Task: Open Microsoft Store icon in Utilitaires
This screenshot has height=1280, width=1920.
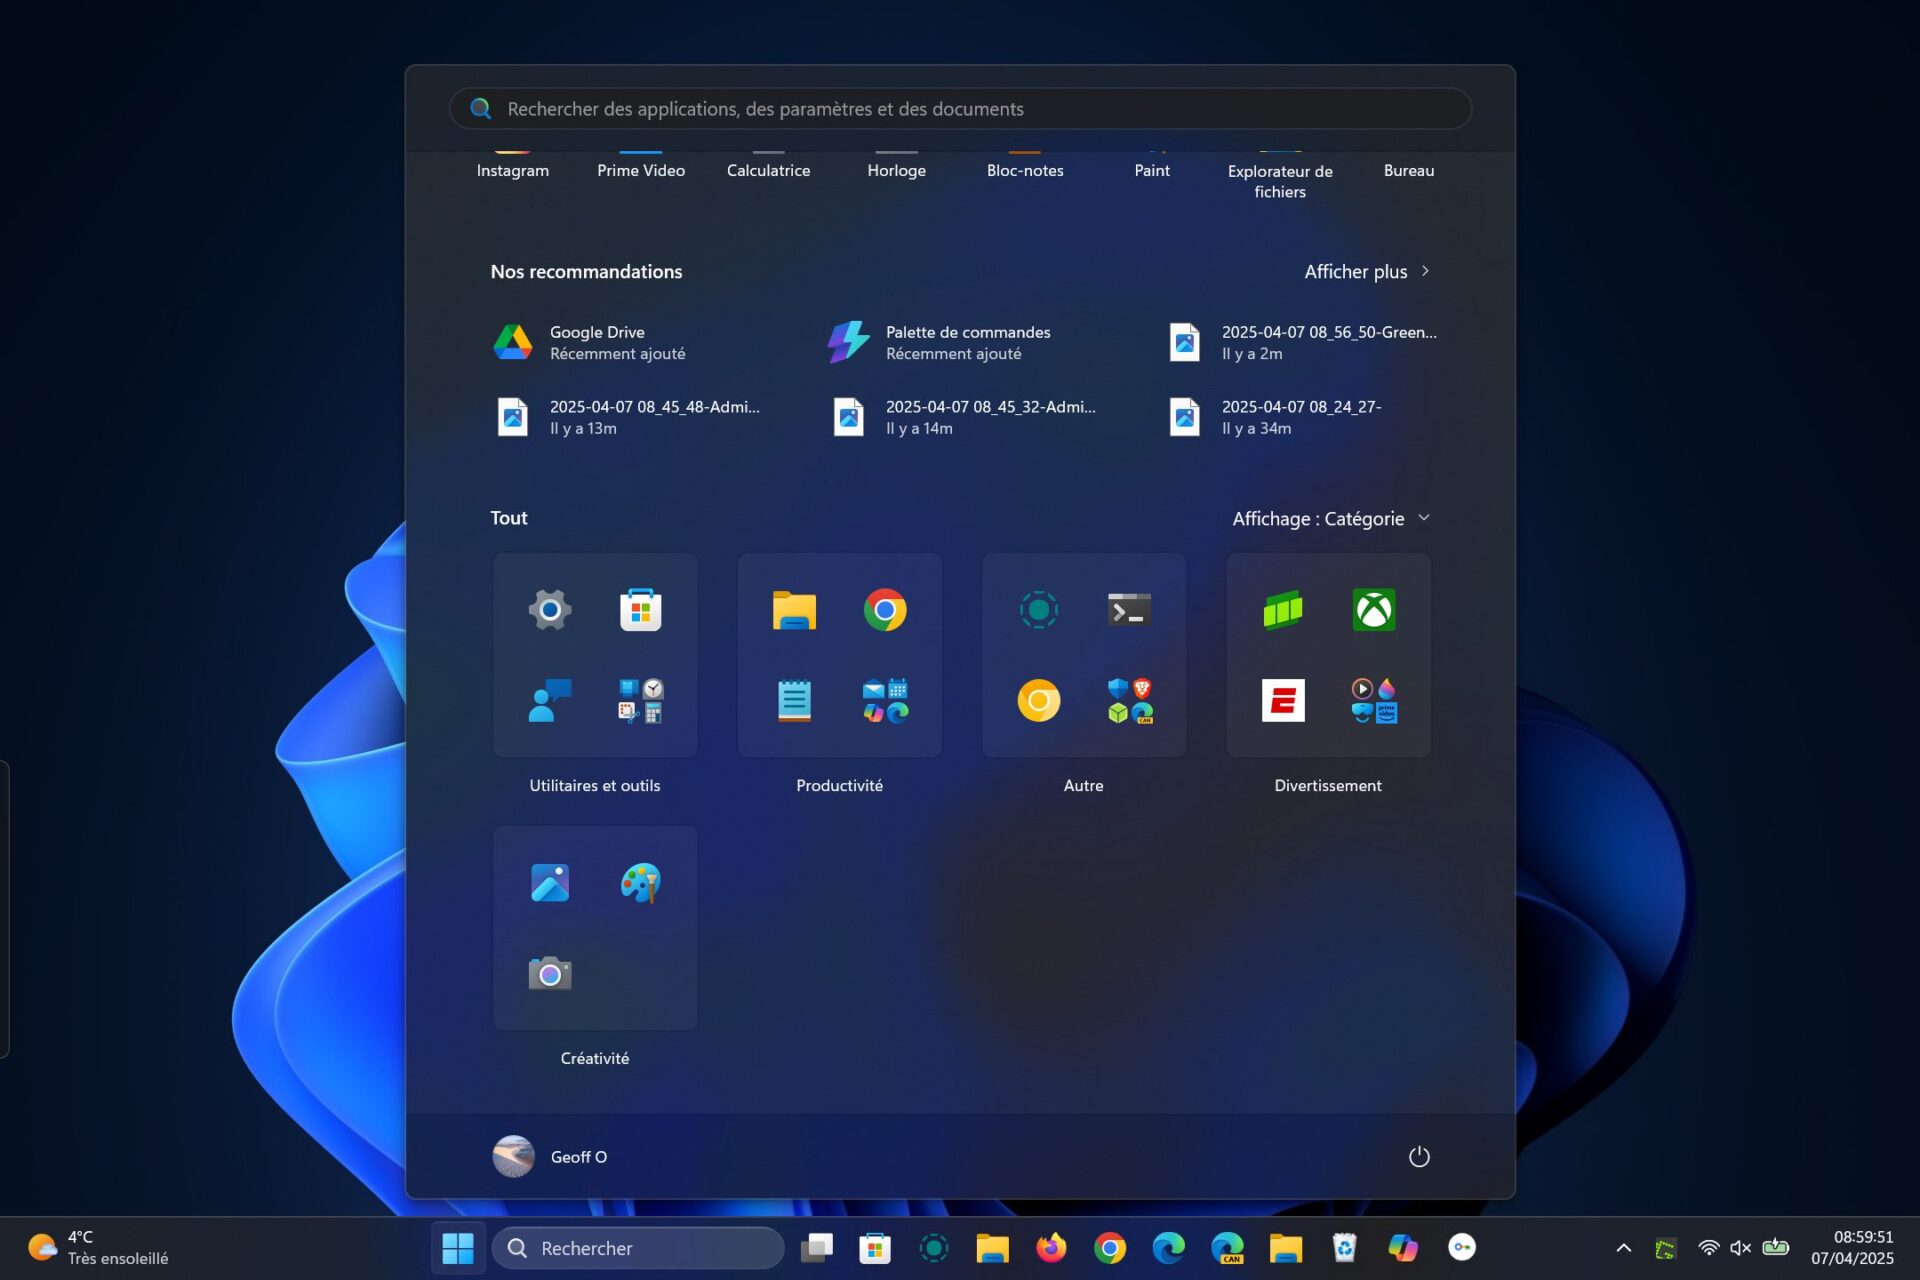Action: tap(640, 609)
